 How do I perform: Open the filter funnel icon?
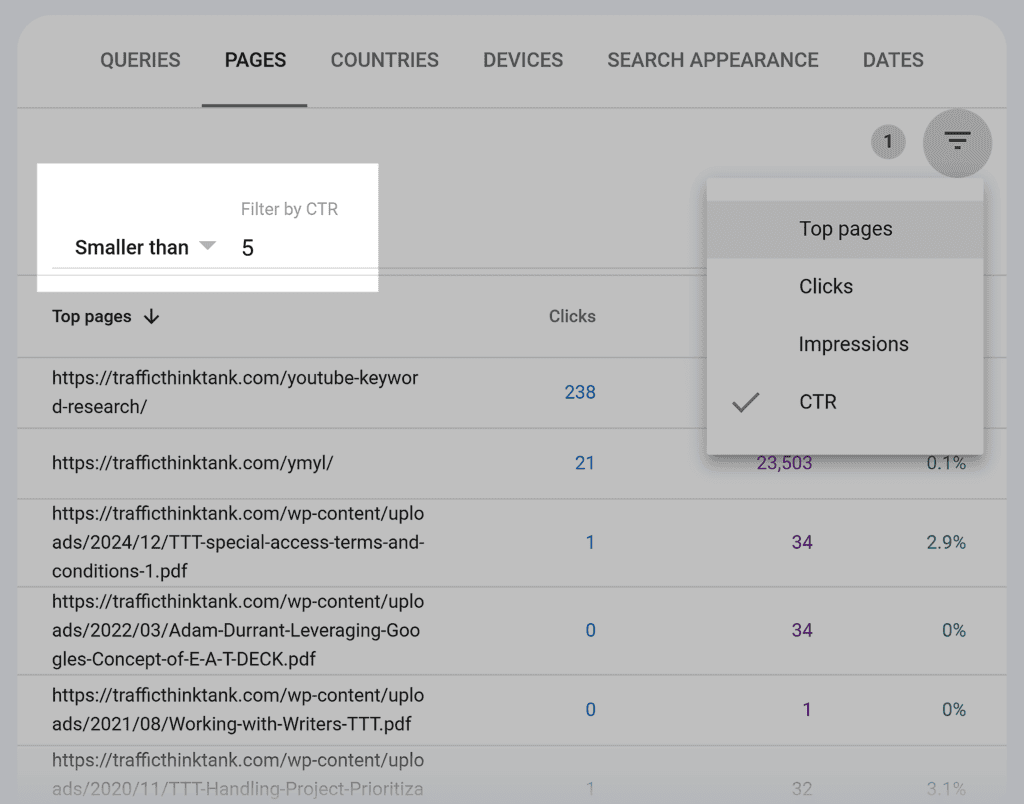pyautogui.click(x=957, y=142)
